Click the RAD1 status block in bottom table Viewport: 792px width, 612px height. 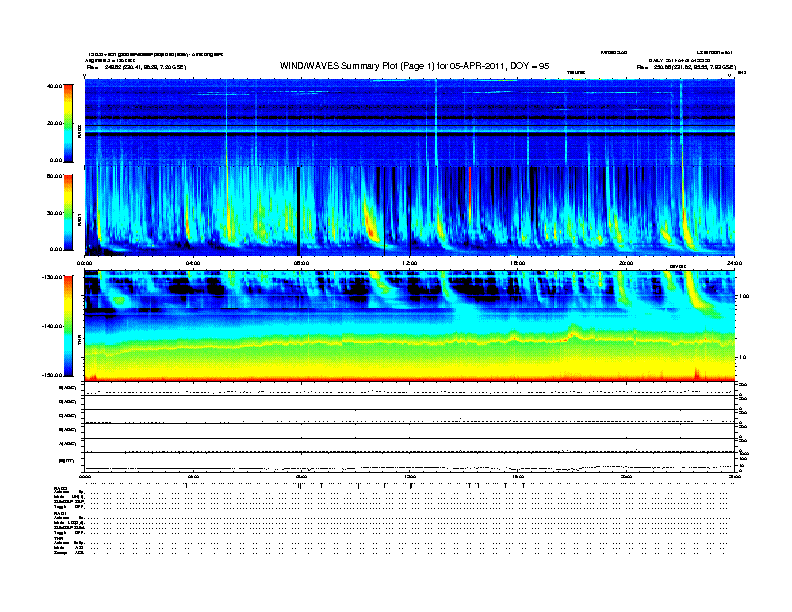click(69, 527)
